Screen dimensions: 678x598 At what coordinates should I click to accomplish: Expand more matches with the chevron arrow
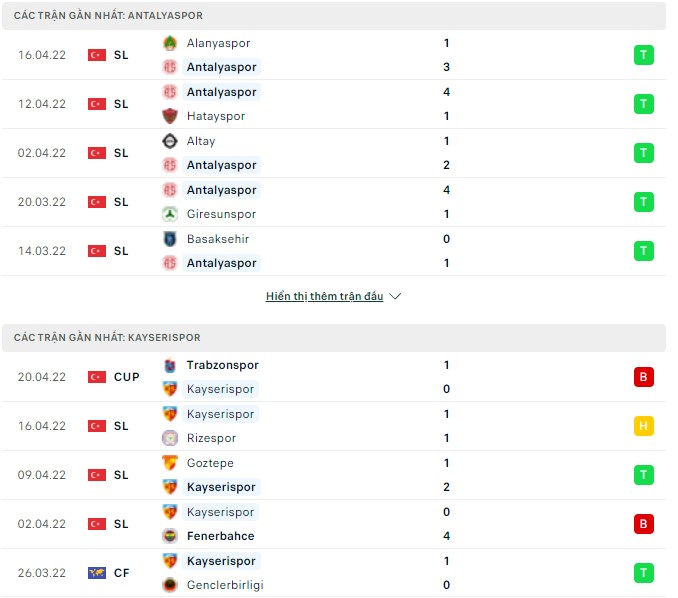click(395, 297)
